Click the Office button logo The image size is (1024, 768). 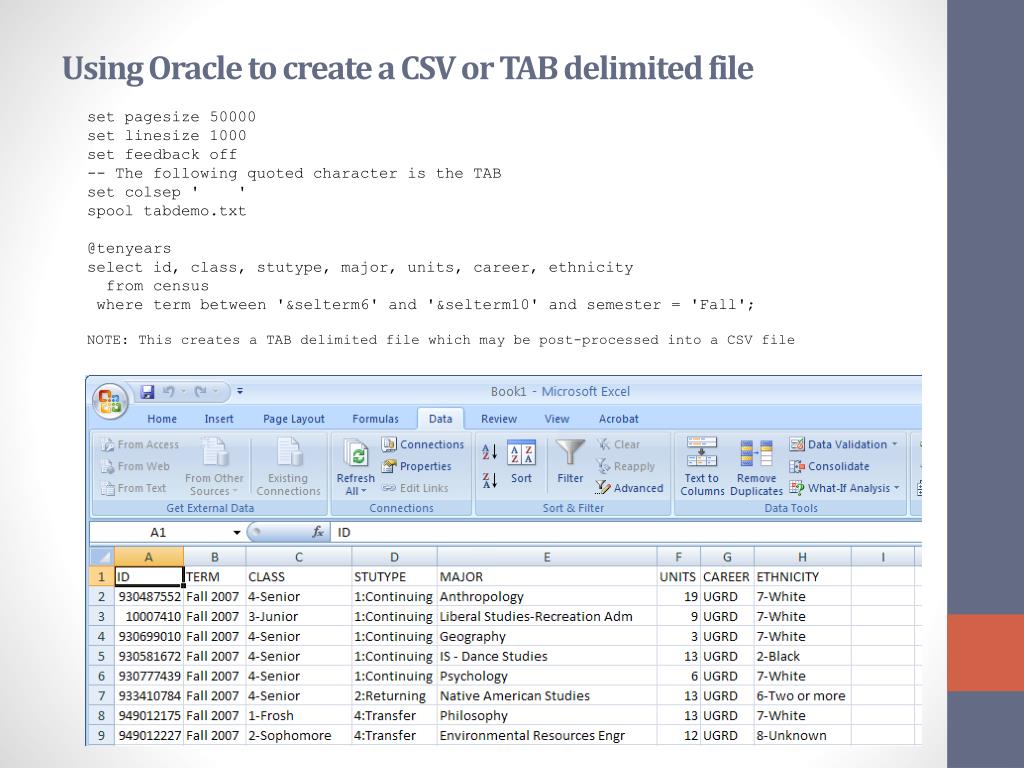tap(109, 399)
